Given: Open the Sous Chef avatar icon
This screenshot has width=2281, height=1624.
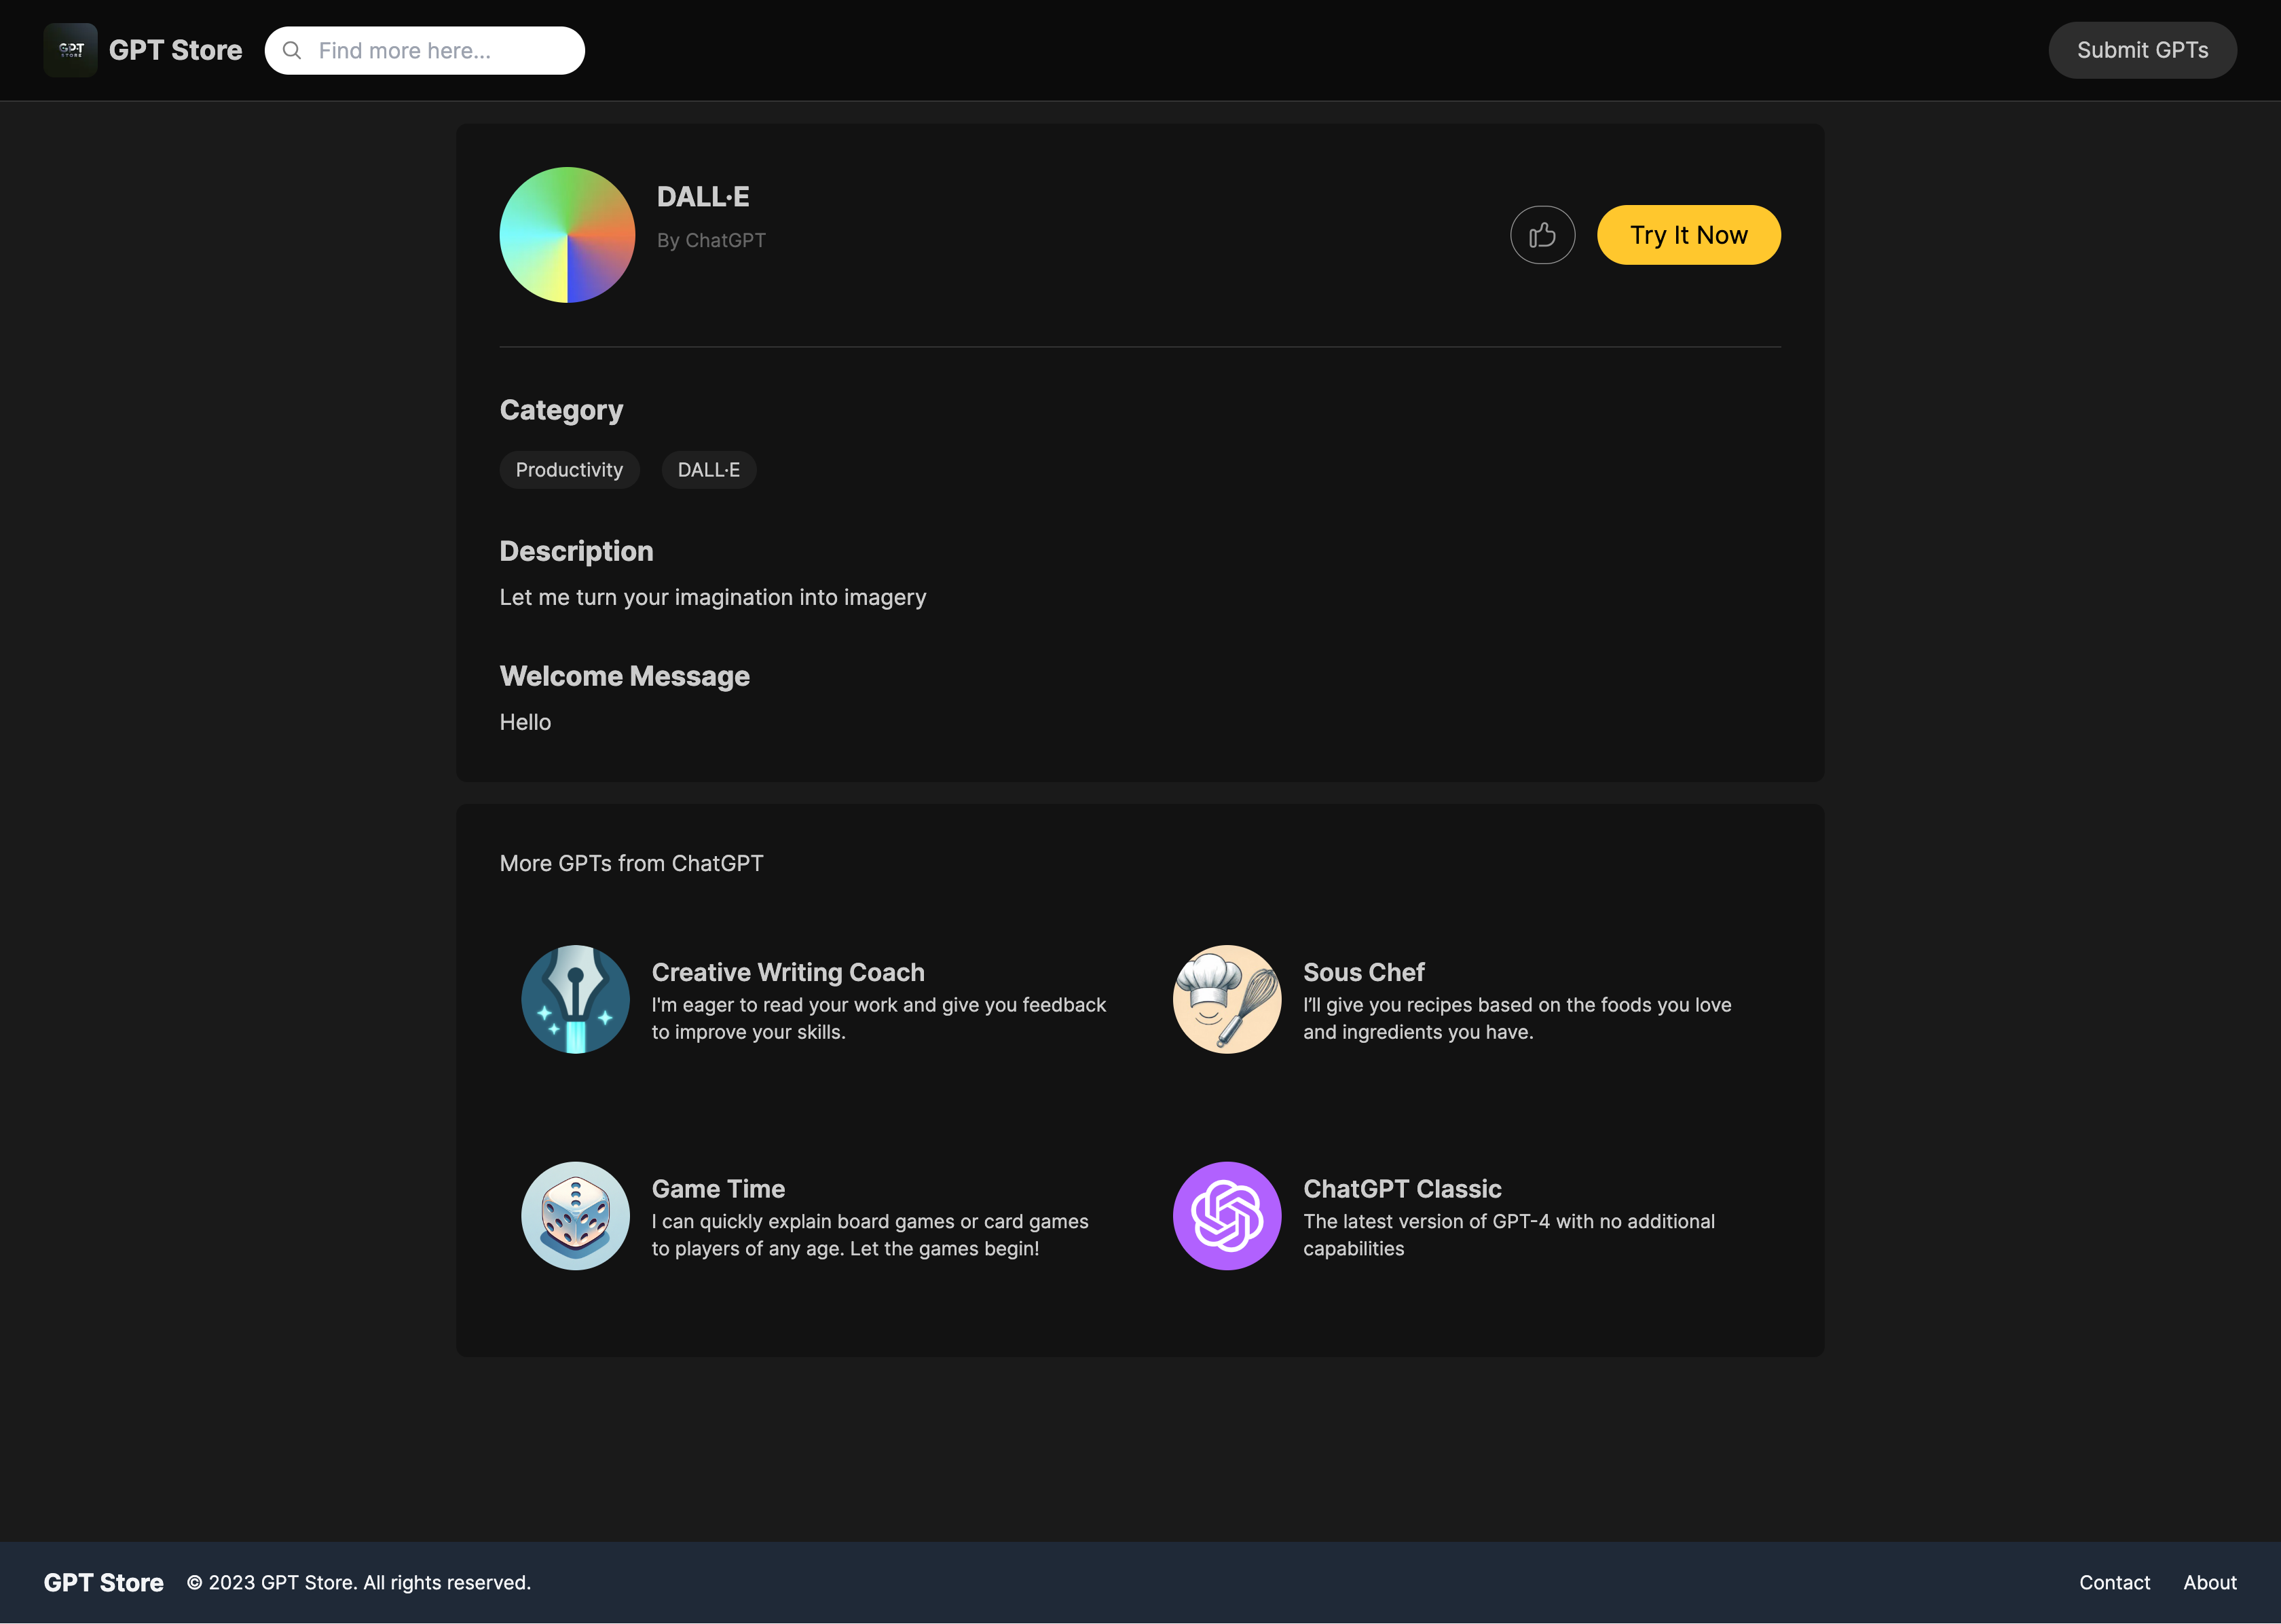Looking at the screenshot, I should [x=1226, y=999].
